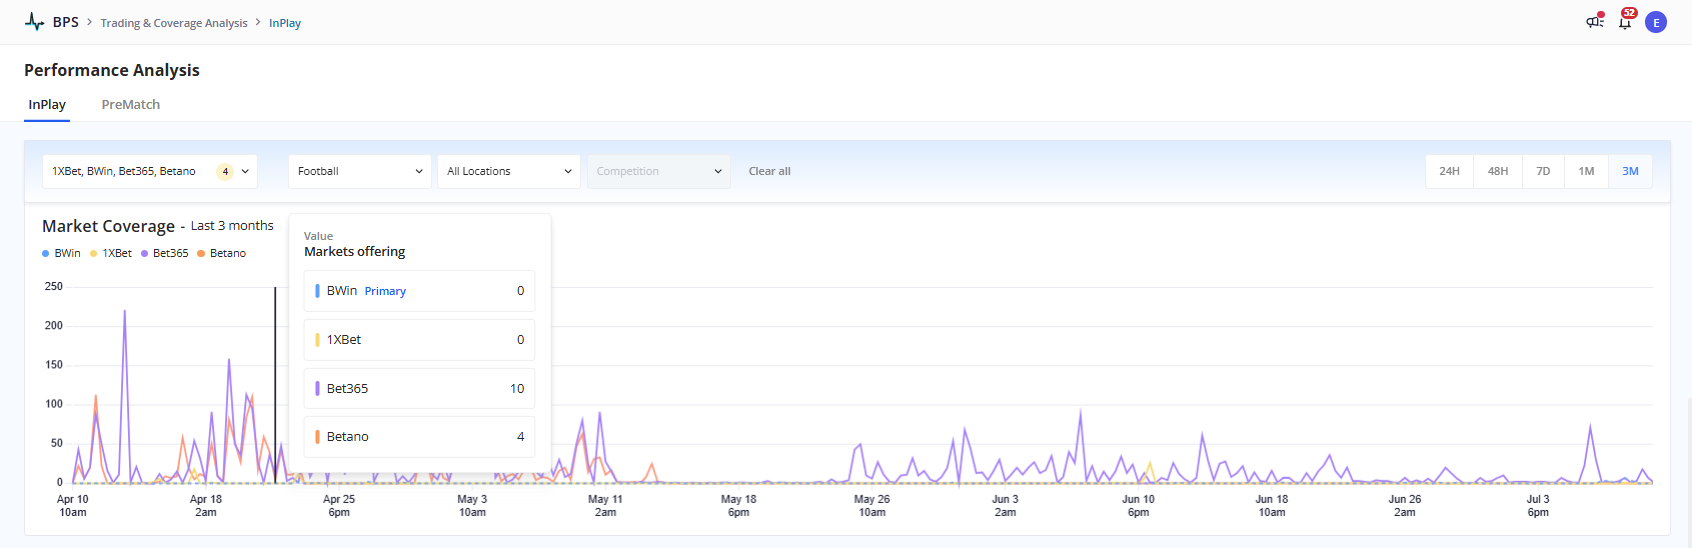Screen dimensions: 1692x548
Task: Toggle 1XBet series in chart legend
Action: [x=111, y=253]
